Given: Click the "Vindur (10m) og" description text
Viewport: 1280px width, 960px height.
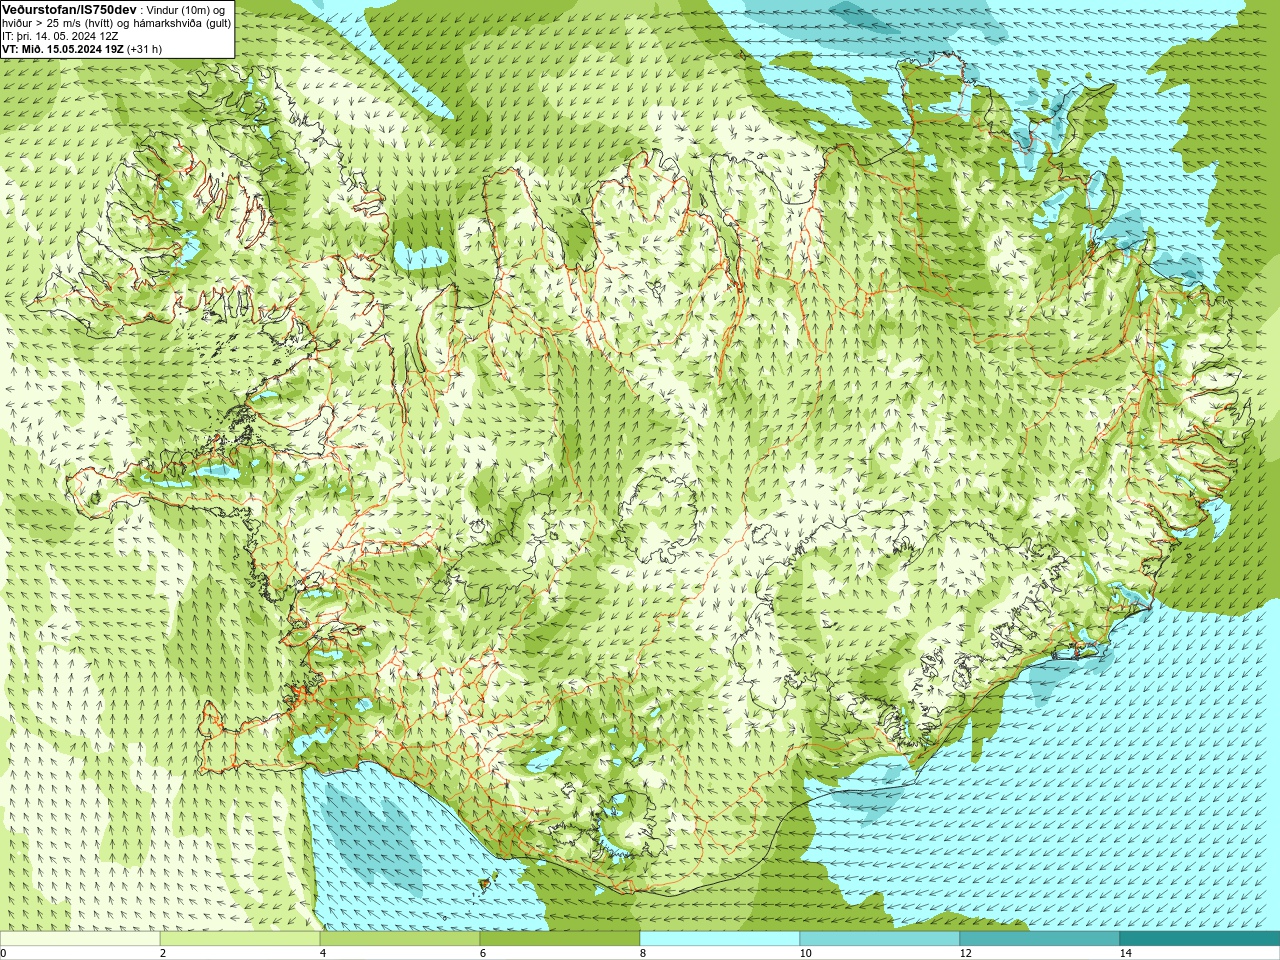Looking at the screenshot, I should tap(185, 10).
